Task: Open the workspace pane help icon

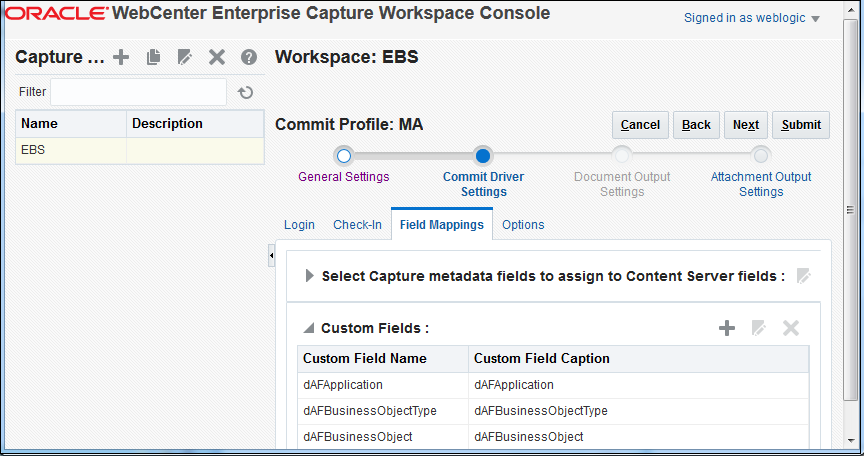Action: 249,58
